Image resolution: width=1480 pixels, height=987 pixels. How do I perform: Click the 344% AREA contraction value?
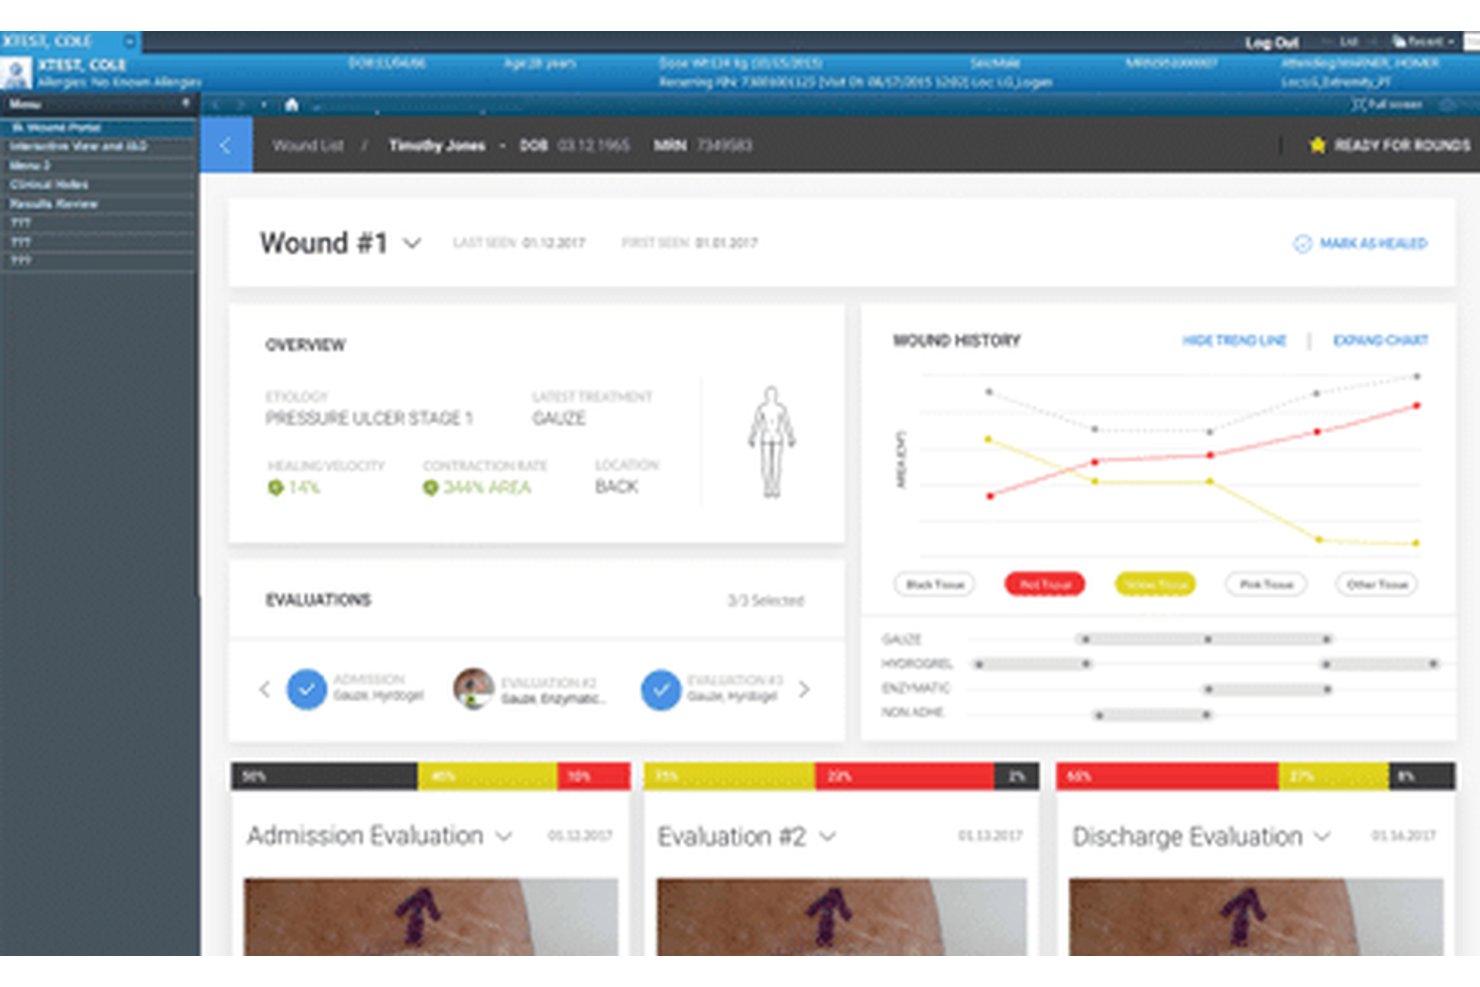(x=487, y=488)
